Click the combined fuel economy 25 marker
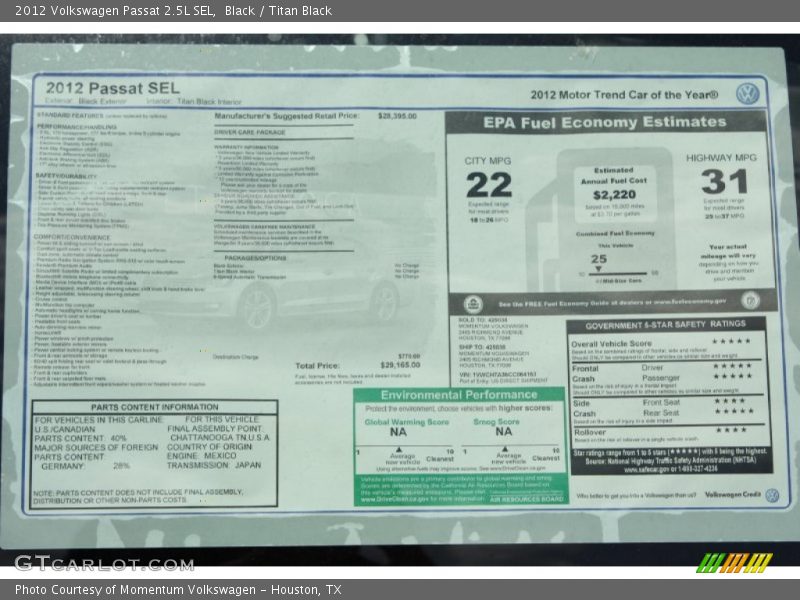 coord(598,260)
